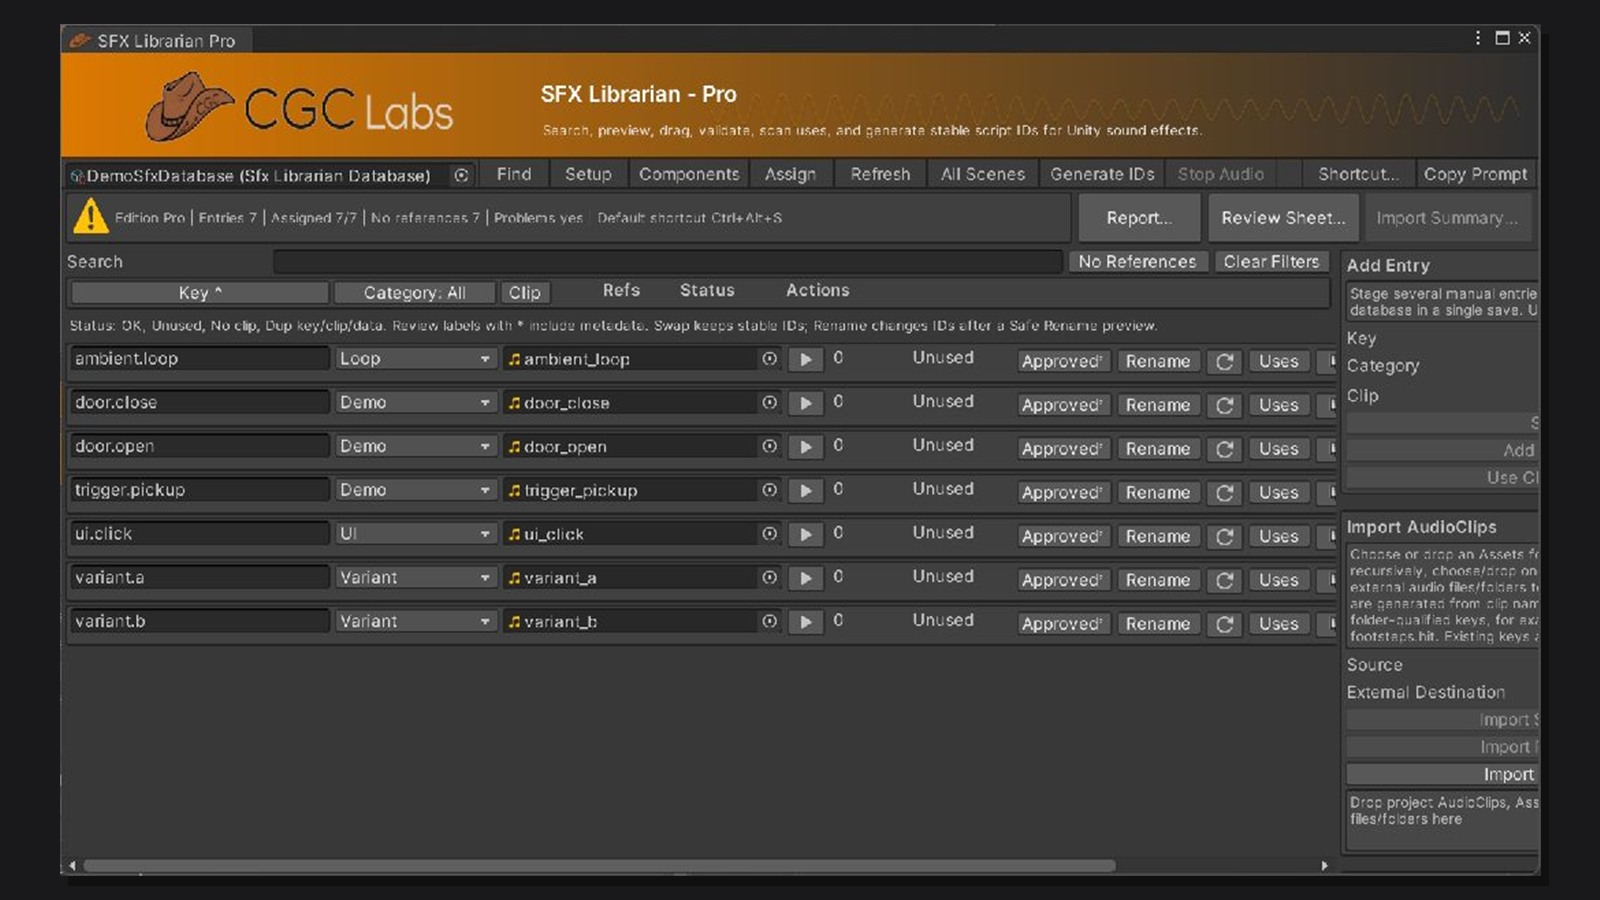Click Refresh in the toolbar

880,174
